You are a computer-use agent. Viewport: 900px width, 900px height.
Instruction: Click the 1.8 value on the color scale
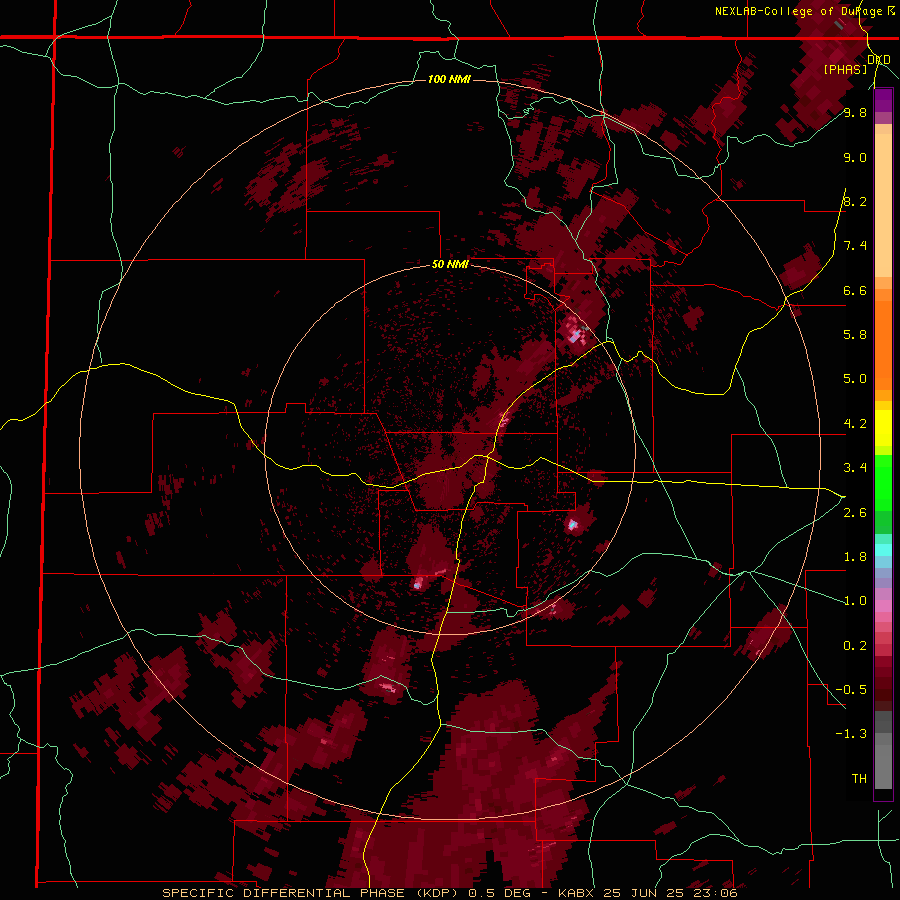click(x=855, y=557)
